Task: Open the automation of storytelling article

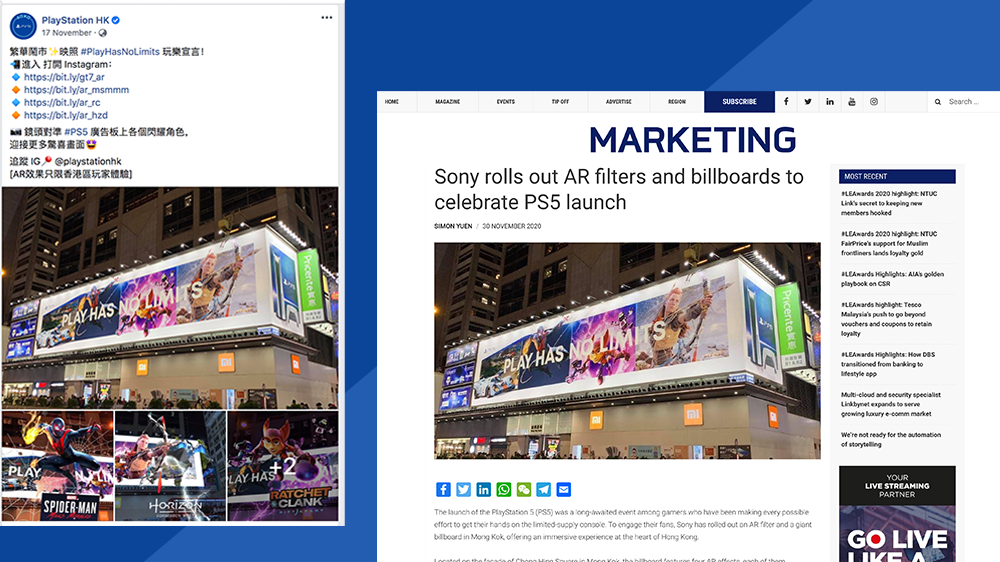Action: [x=891, y=440]
